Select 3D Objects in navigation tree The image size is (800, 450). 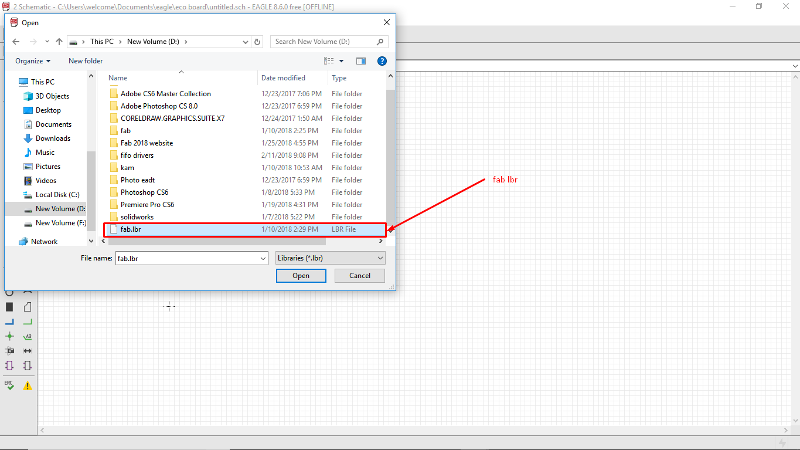(x=52, y=96)
